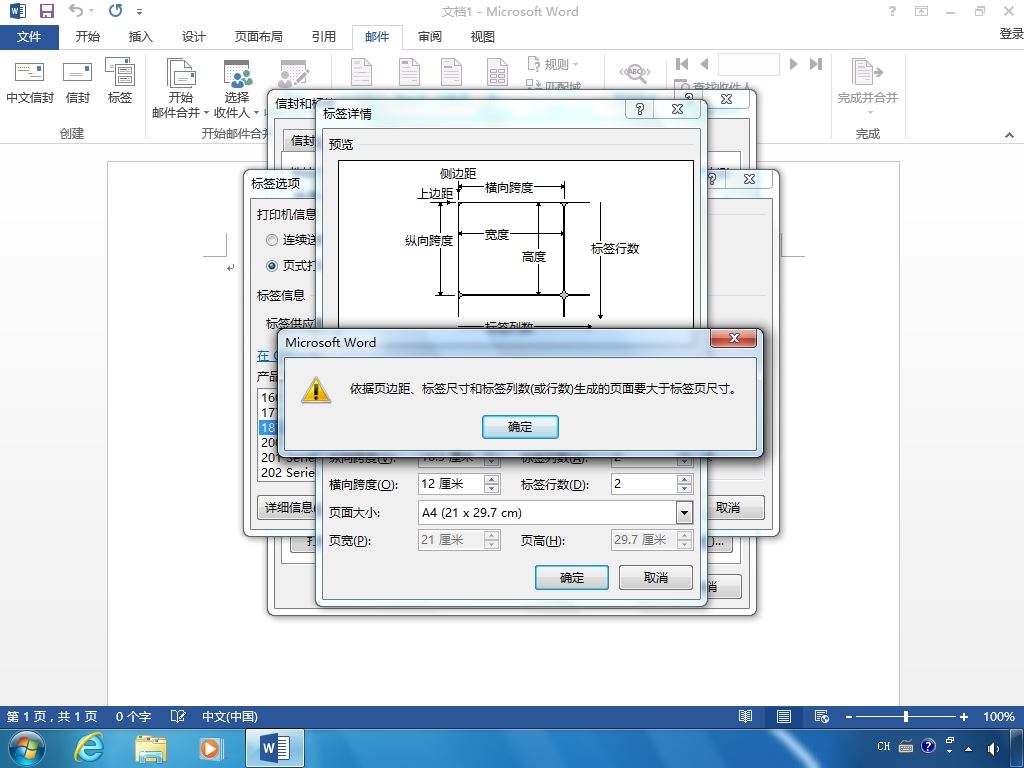Switch to read mode view icon
This screenshot has height=768, width=1024.
tap(745, 716)
